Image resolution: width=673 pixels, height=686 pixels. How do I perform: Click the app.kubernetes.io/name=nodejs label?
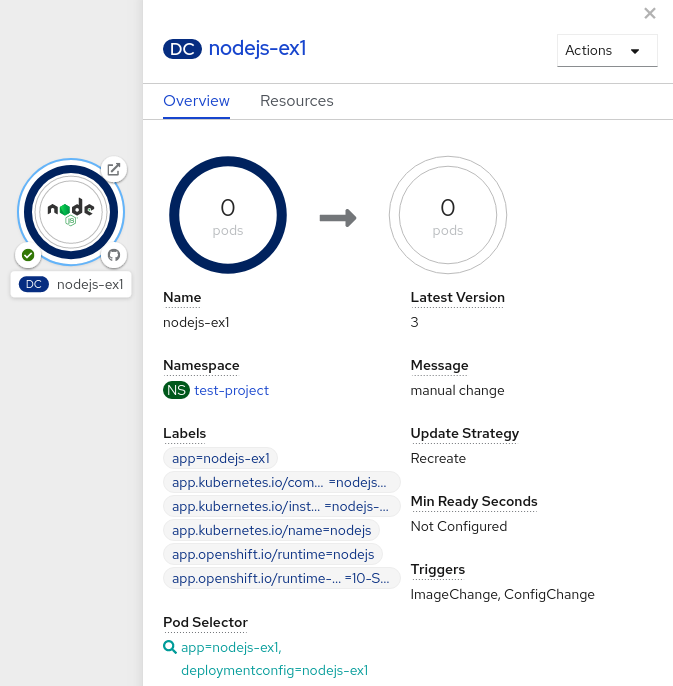point(271,530)
